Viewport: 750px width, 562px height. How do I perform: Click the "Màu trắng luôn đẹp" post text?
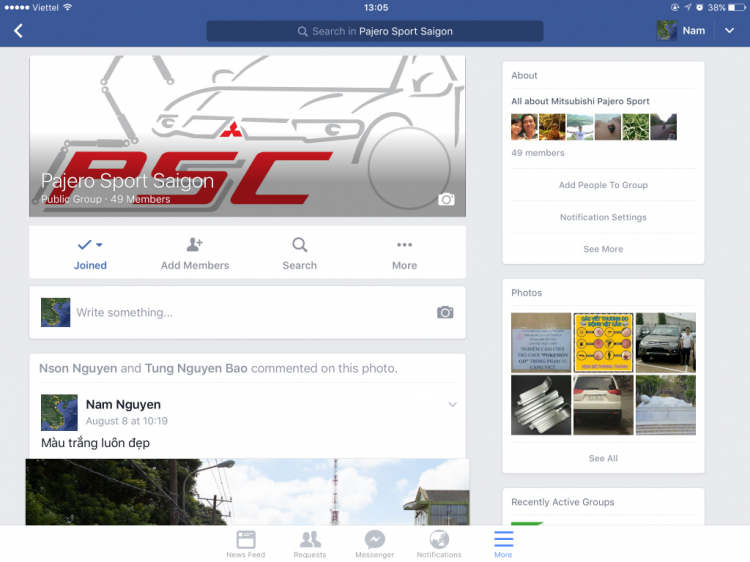(x=96, y=443)
